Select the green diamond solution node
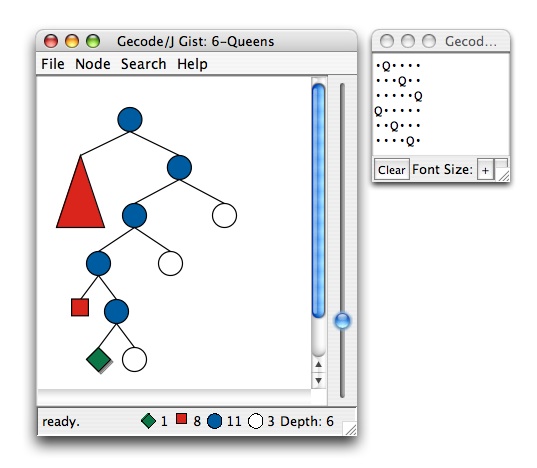537x468 pixels. coord(99,360)
